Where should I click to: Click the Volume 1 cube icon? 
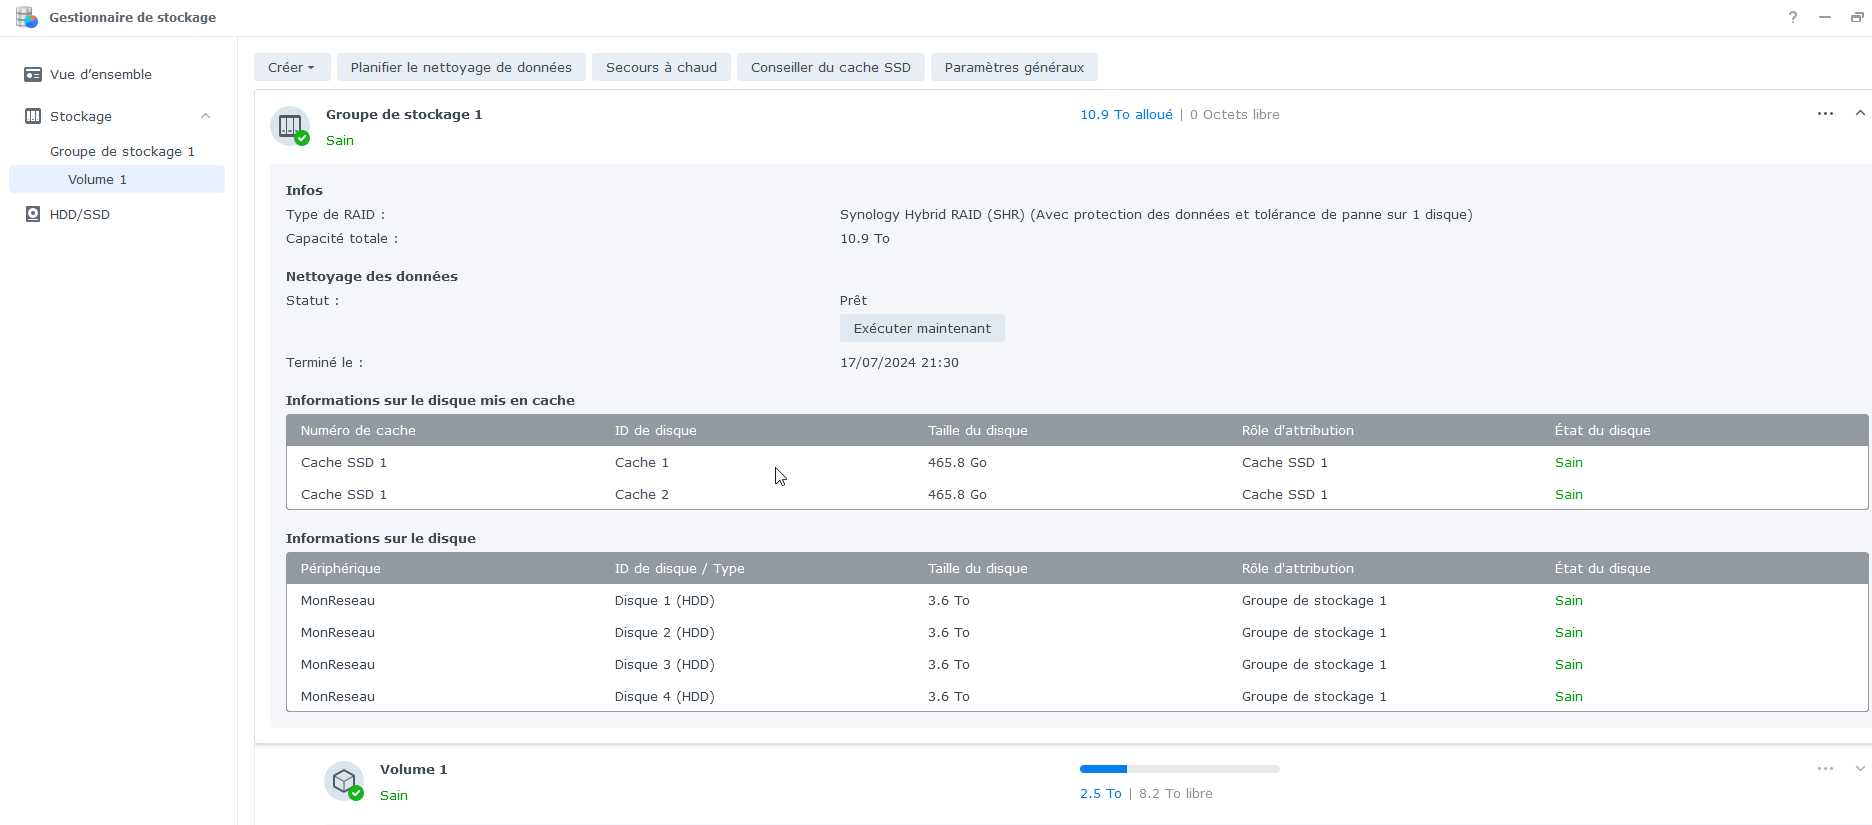pos(344,781)
